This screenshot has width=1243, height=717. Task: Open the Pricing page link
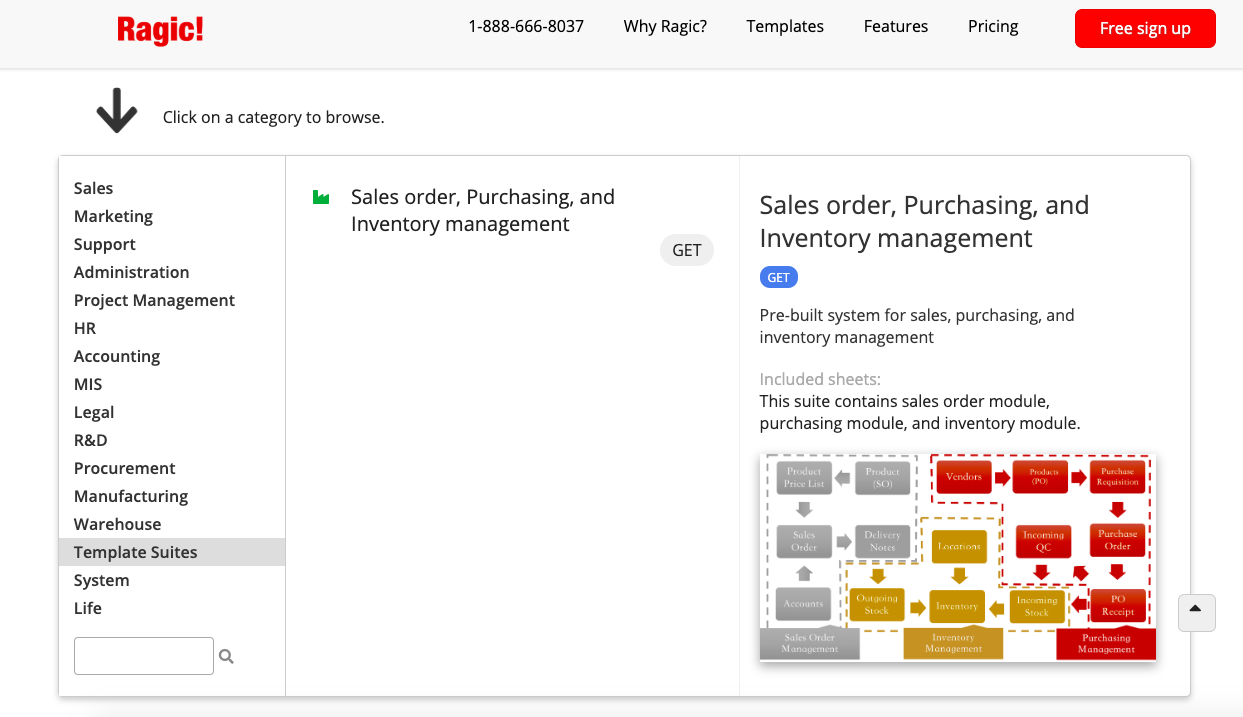point(992,27)
